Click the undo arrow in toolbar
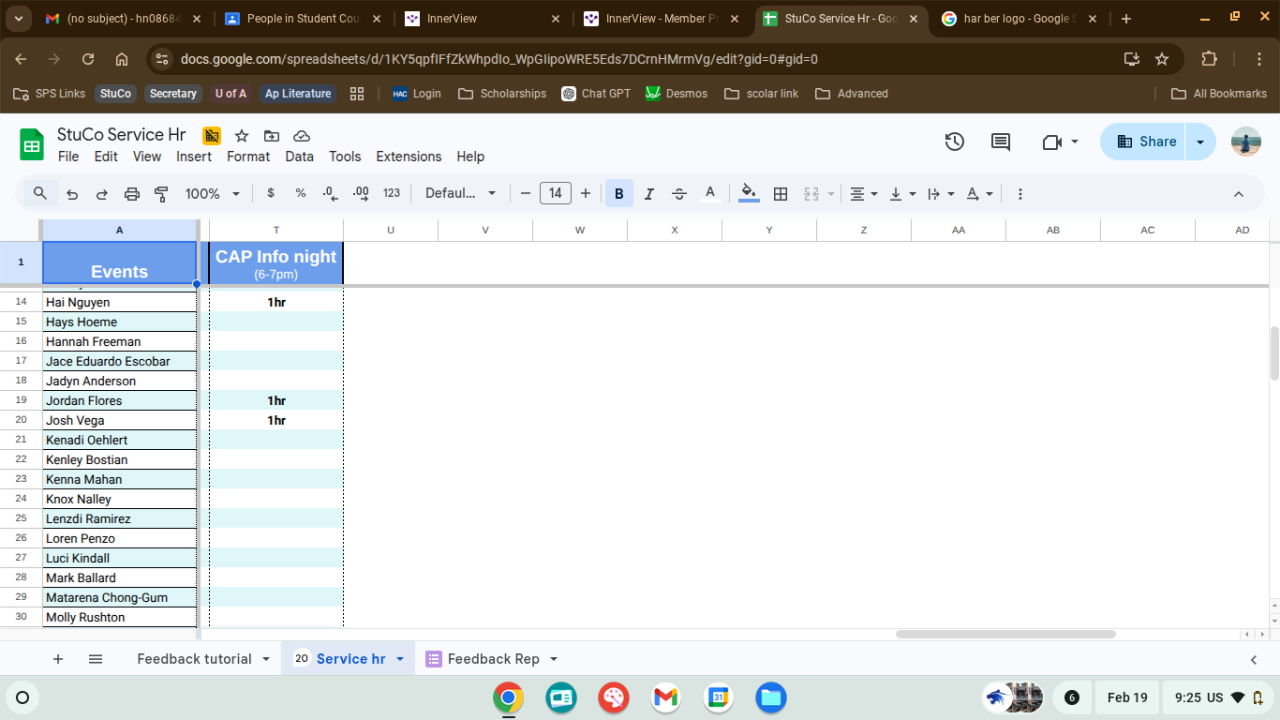Image resolution: width=1280 pixels, height=720 pixels. [x=72, y=194]
